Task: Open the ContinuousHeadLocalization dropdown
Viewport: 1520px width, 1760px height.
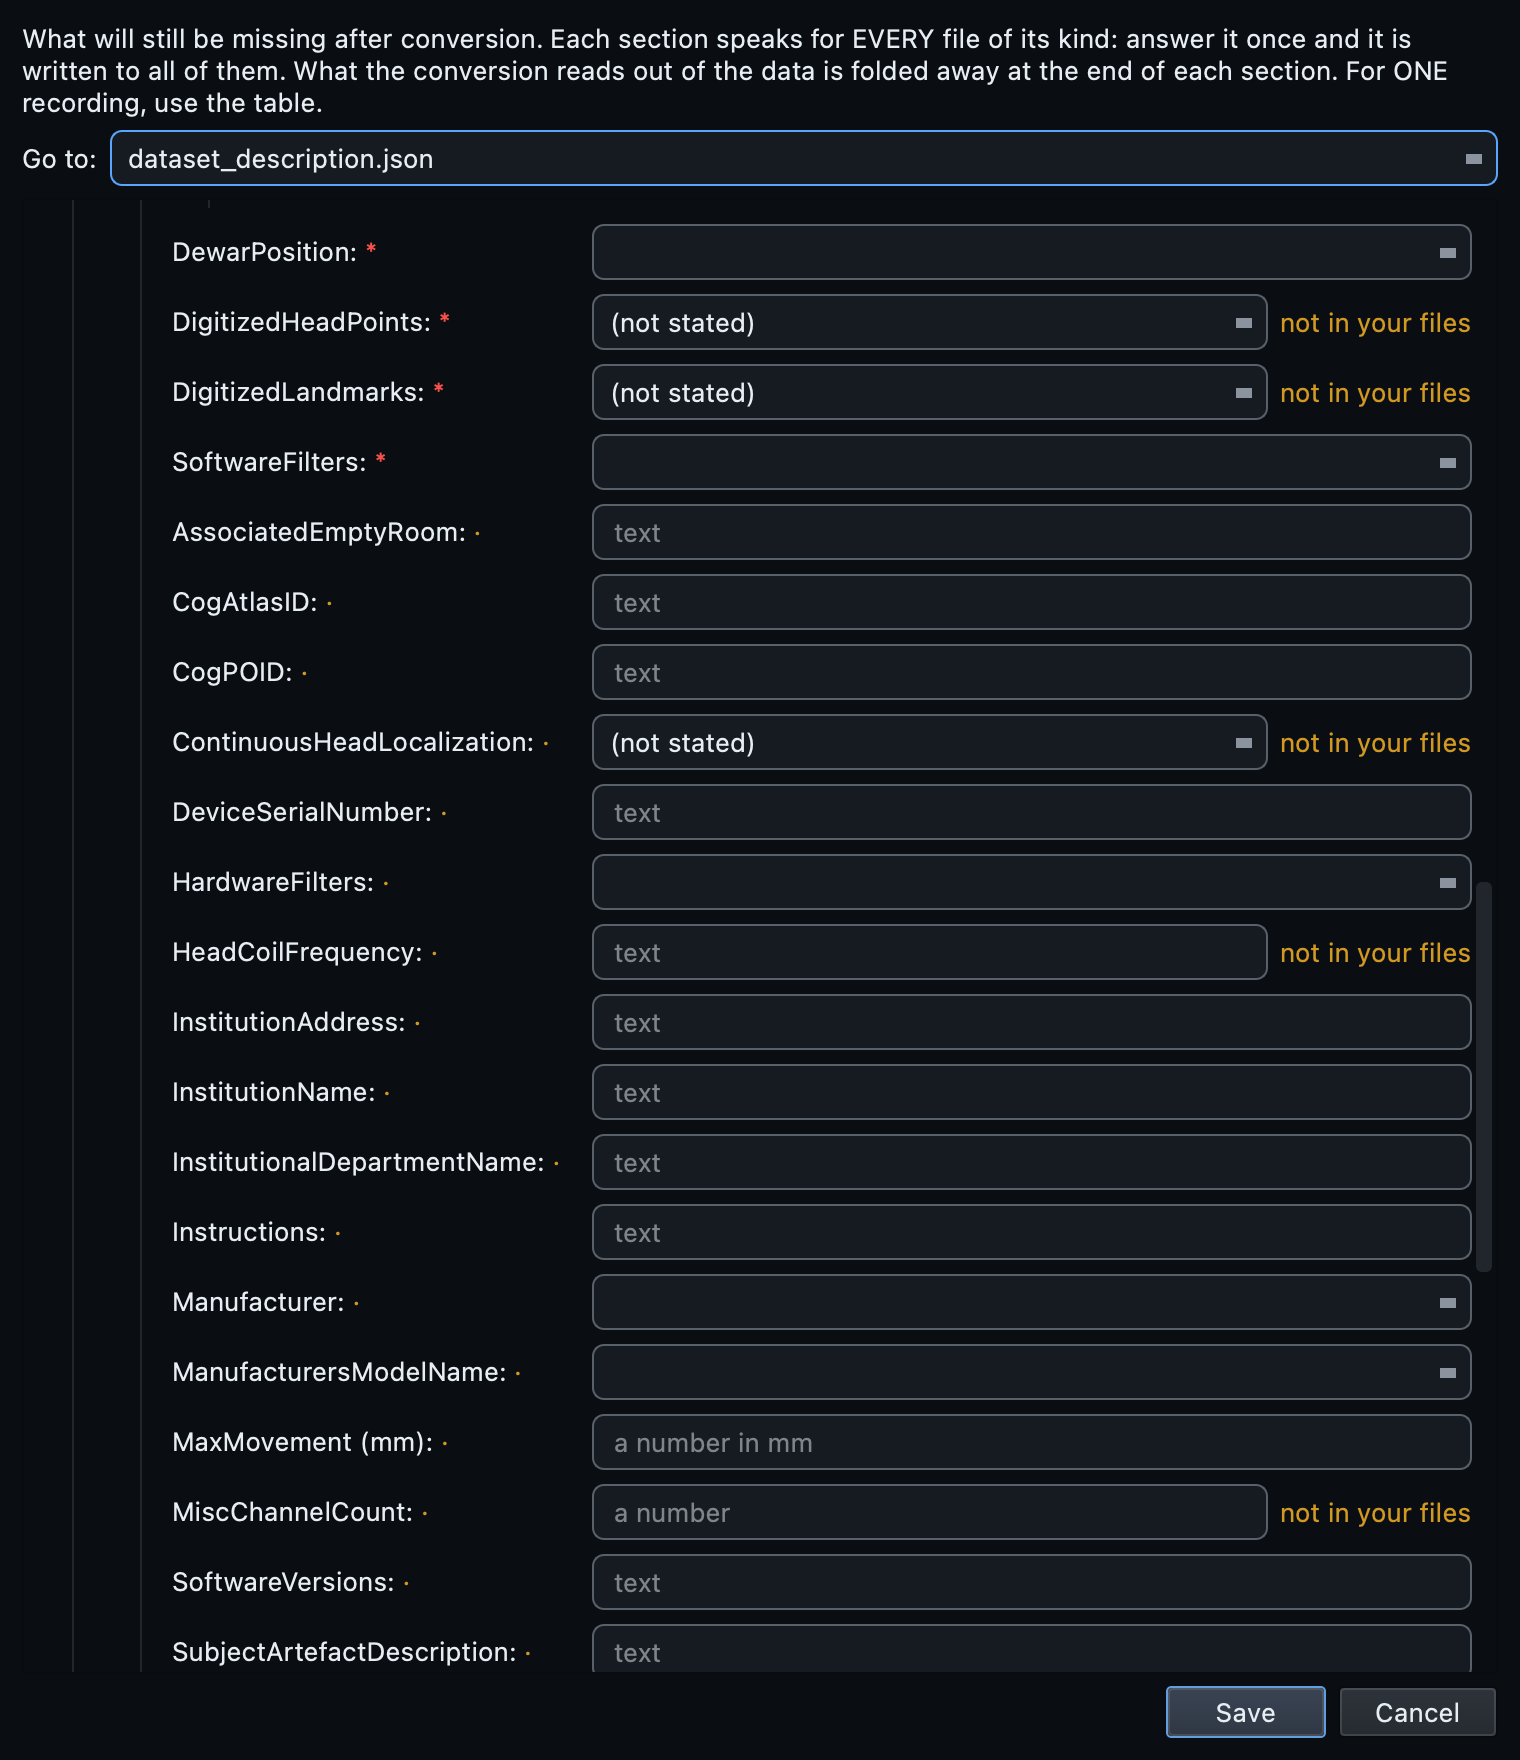Action: click(x=929, y=742)
